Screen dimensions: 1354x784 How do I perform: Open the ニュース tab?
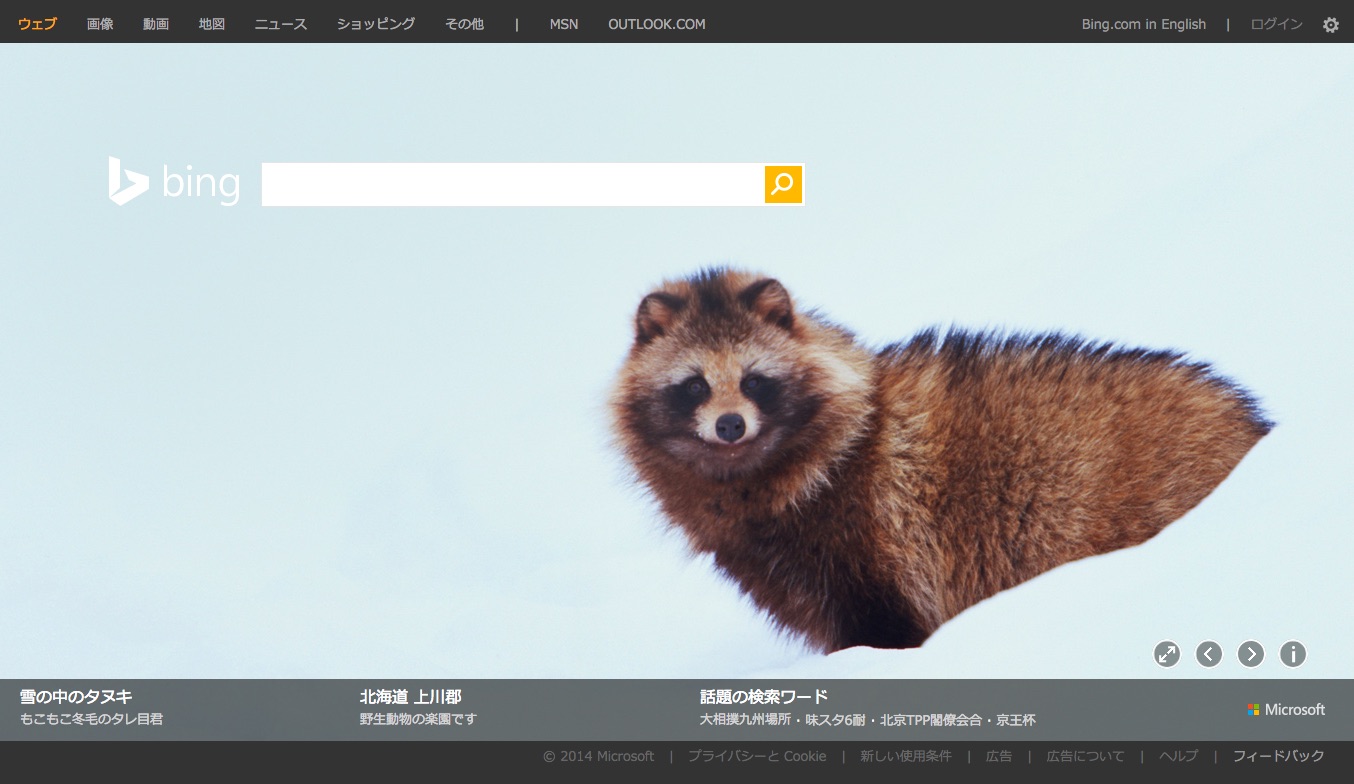(281, 24)
